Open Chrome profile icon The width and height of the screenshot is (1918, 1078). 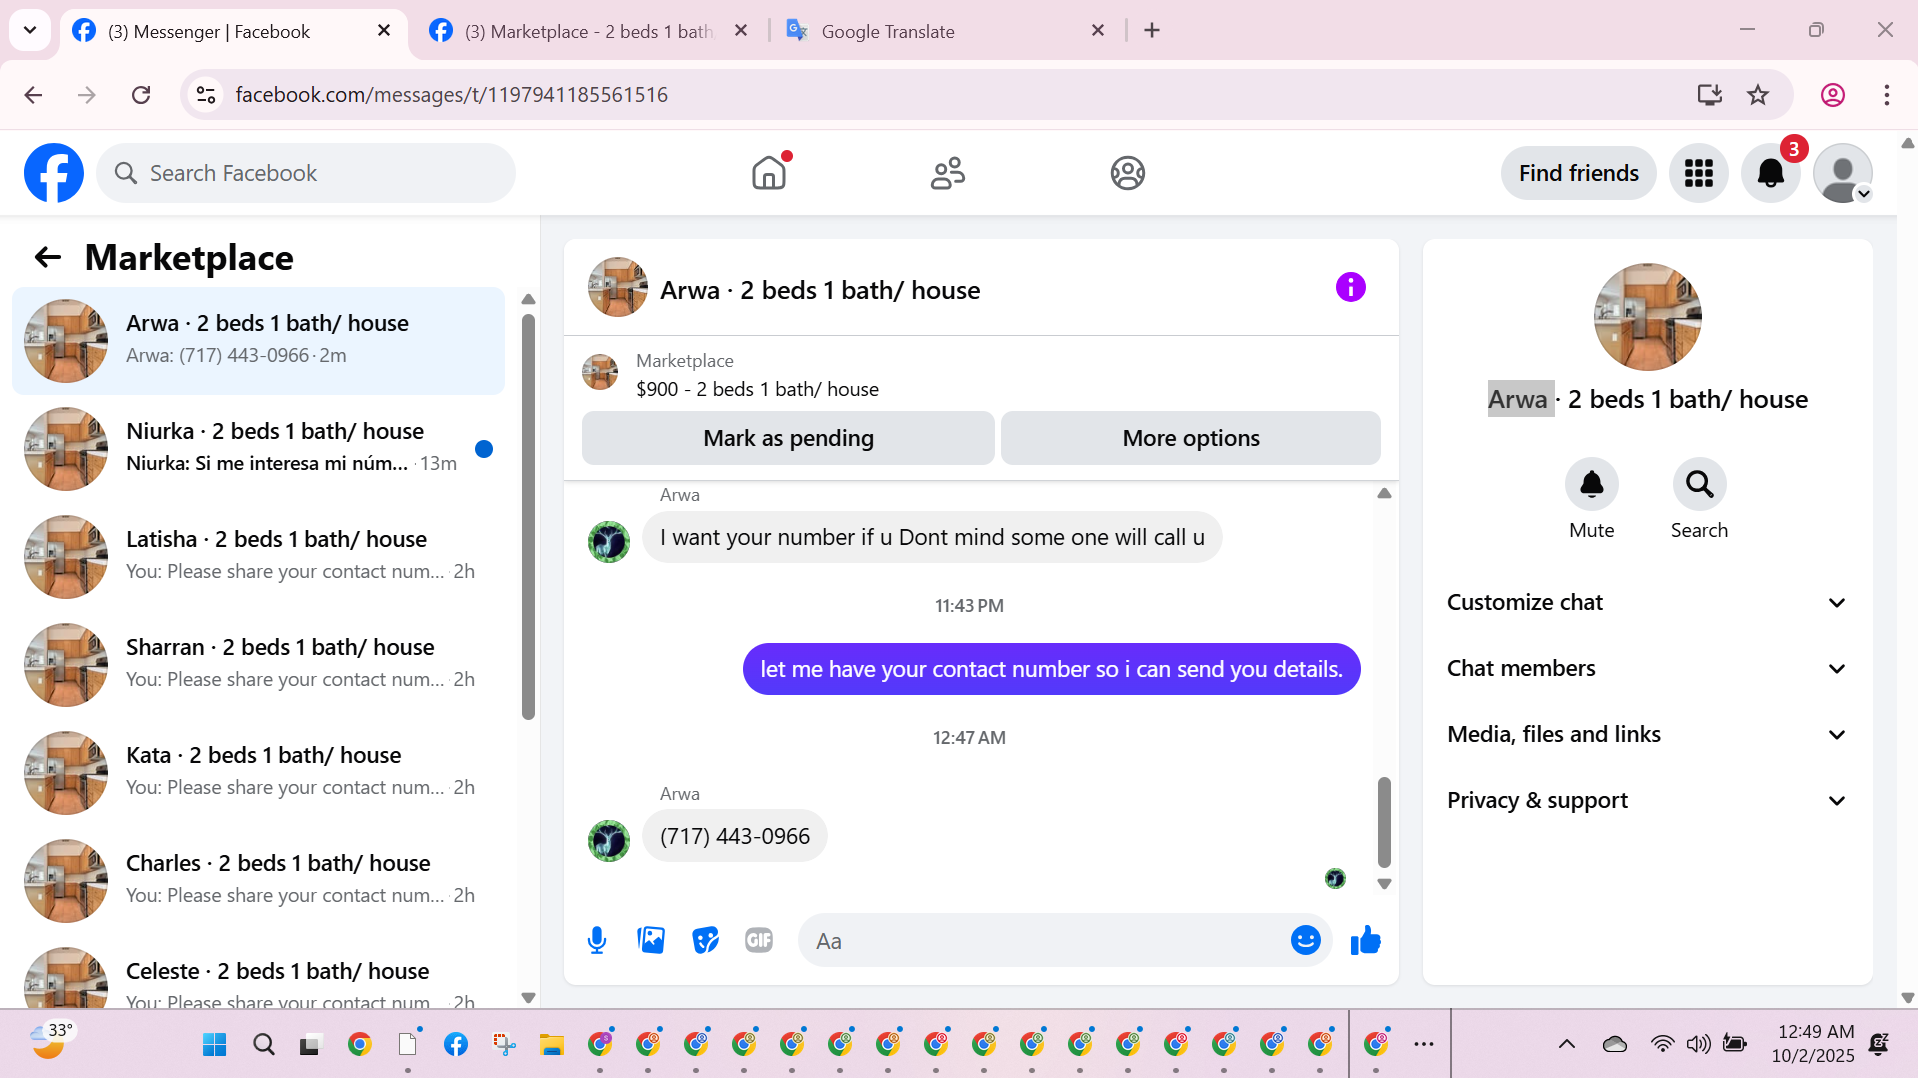(1833, 95)
